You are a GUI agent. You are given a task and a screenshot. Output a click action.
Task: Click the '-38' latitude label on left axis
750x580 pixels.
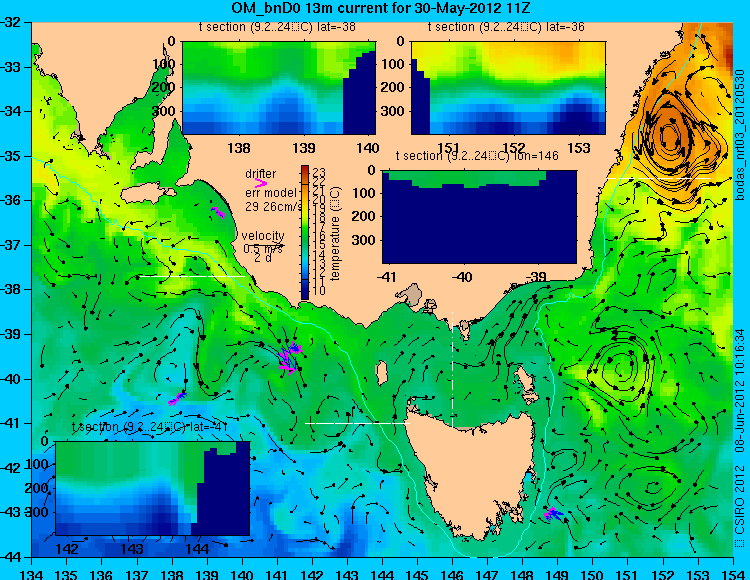click(x=10, y=289)
